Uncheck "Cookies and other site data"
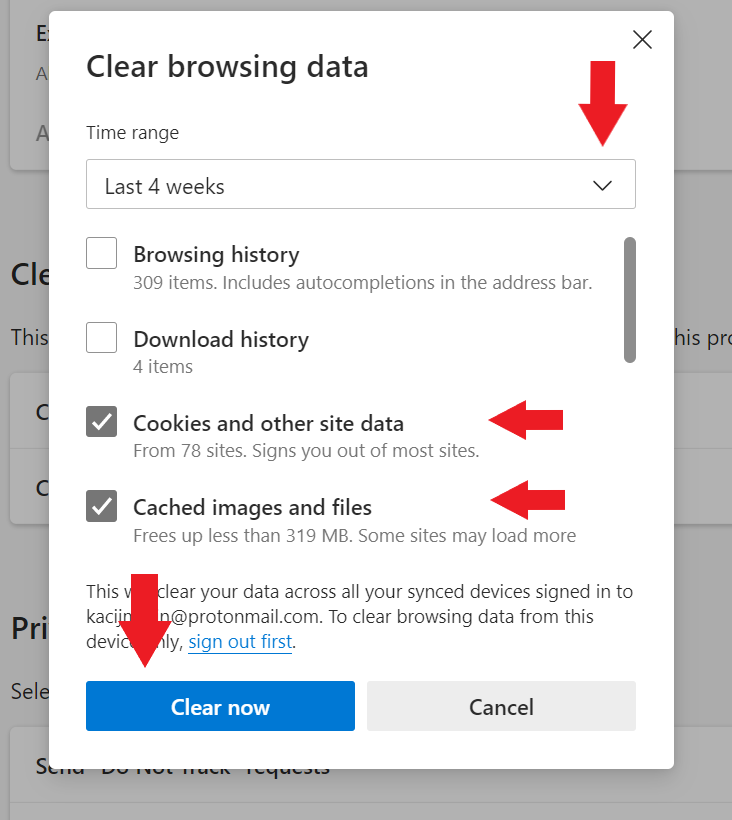Image resolution: width=732 pixels, height=820 pixels. click(x=101, y=422)
